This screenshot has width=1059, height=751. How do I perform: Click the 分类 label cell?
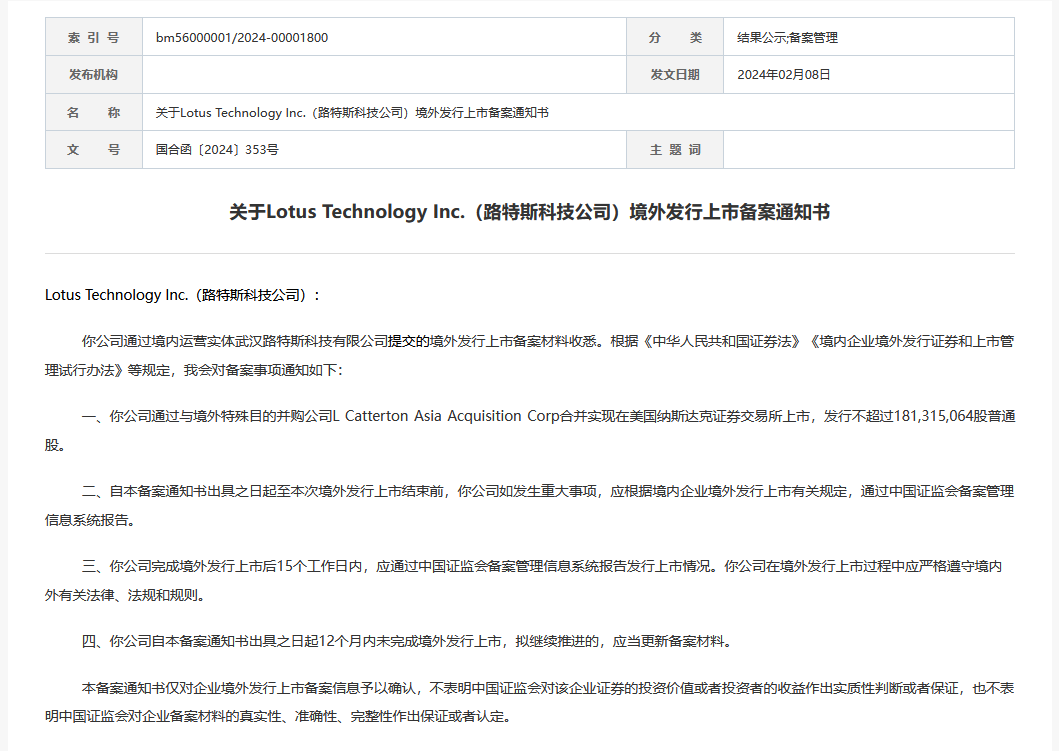[675, 37]
